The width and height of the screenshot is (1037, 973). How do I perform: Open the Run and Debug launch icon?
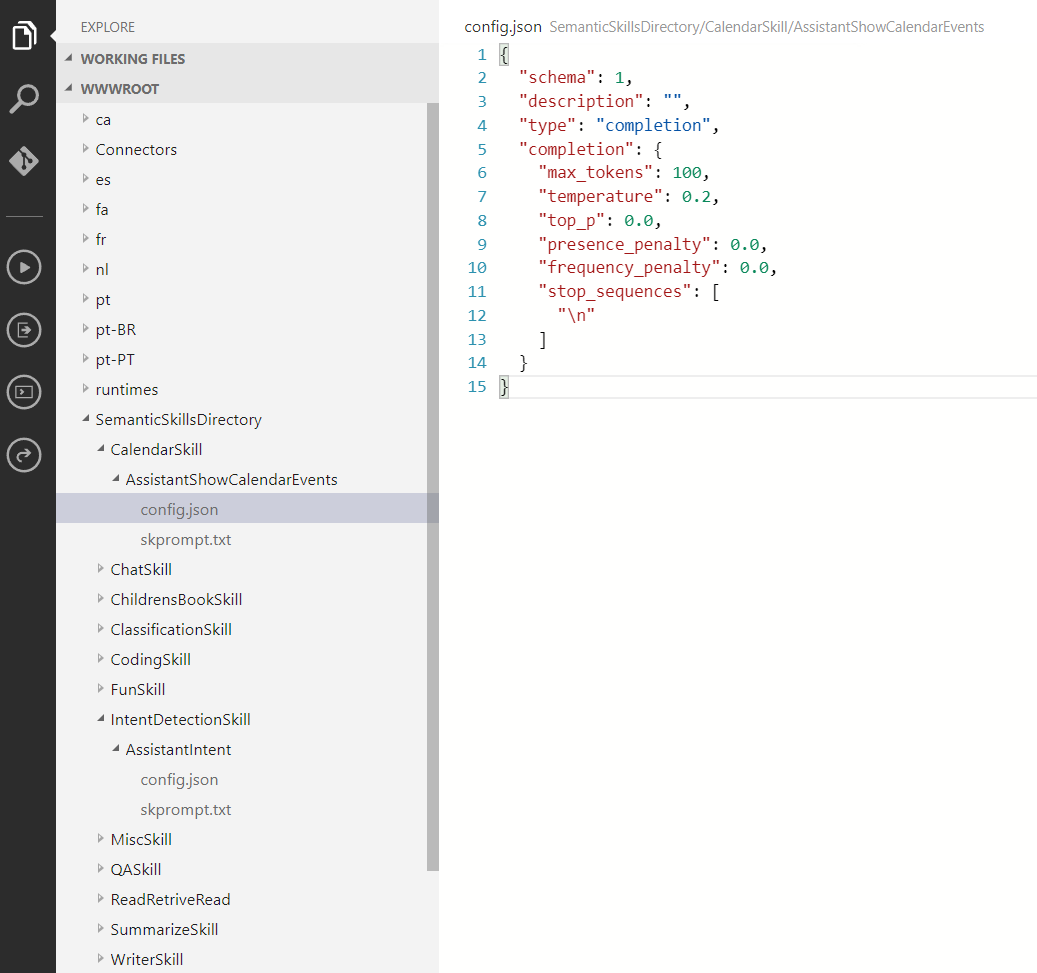25,330
